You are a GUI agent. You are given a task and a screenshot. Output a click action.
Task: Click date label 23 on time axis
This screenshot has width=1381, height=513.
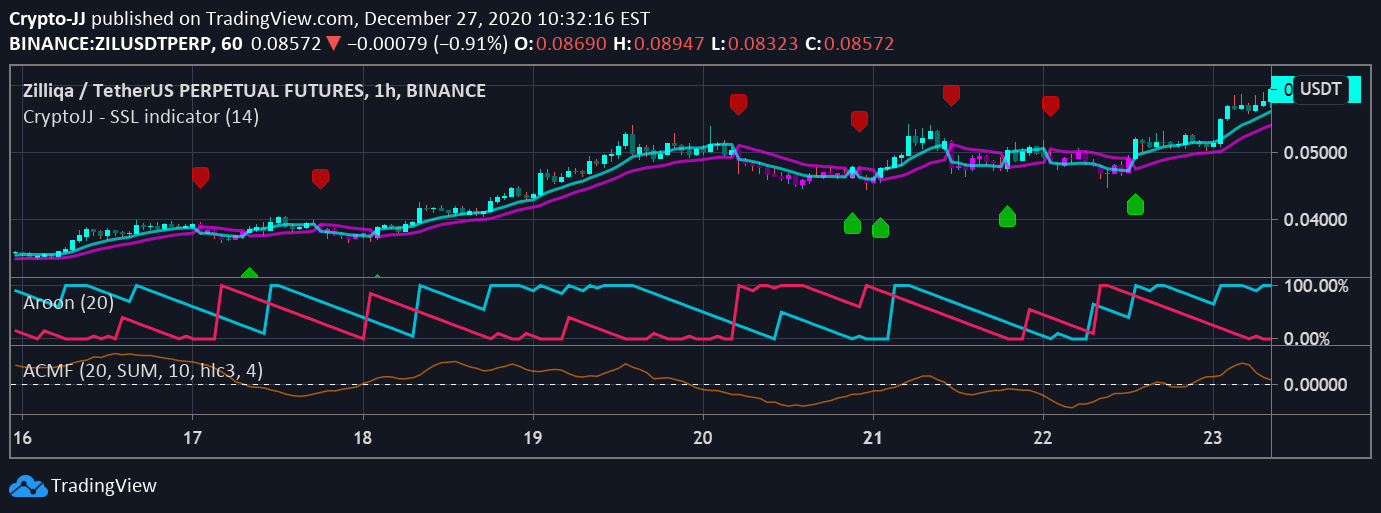[1212, 437]
